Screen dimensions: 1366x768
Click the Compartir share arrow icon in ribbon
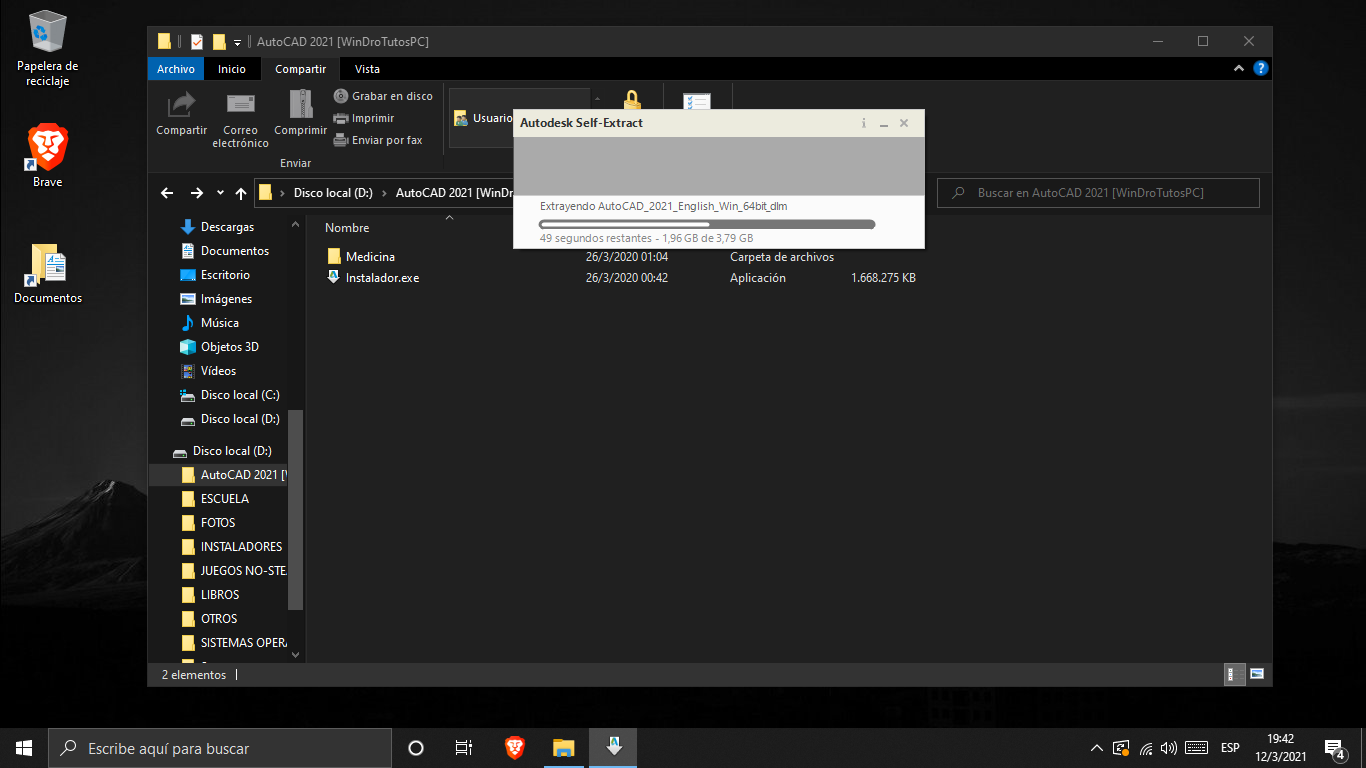pyautogui.click(x=181, y=104)
